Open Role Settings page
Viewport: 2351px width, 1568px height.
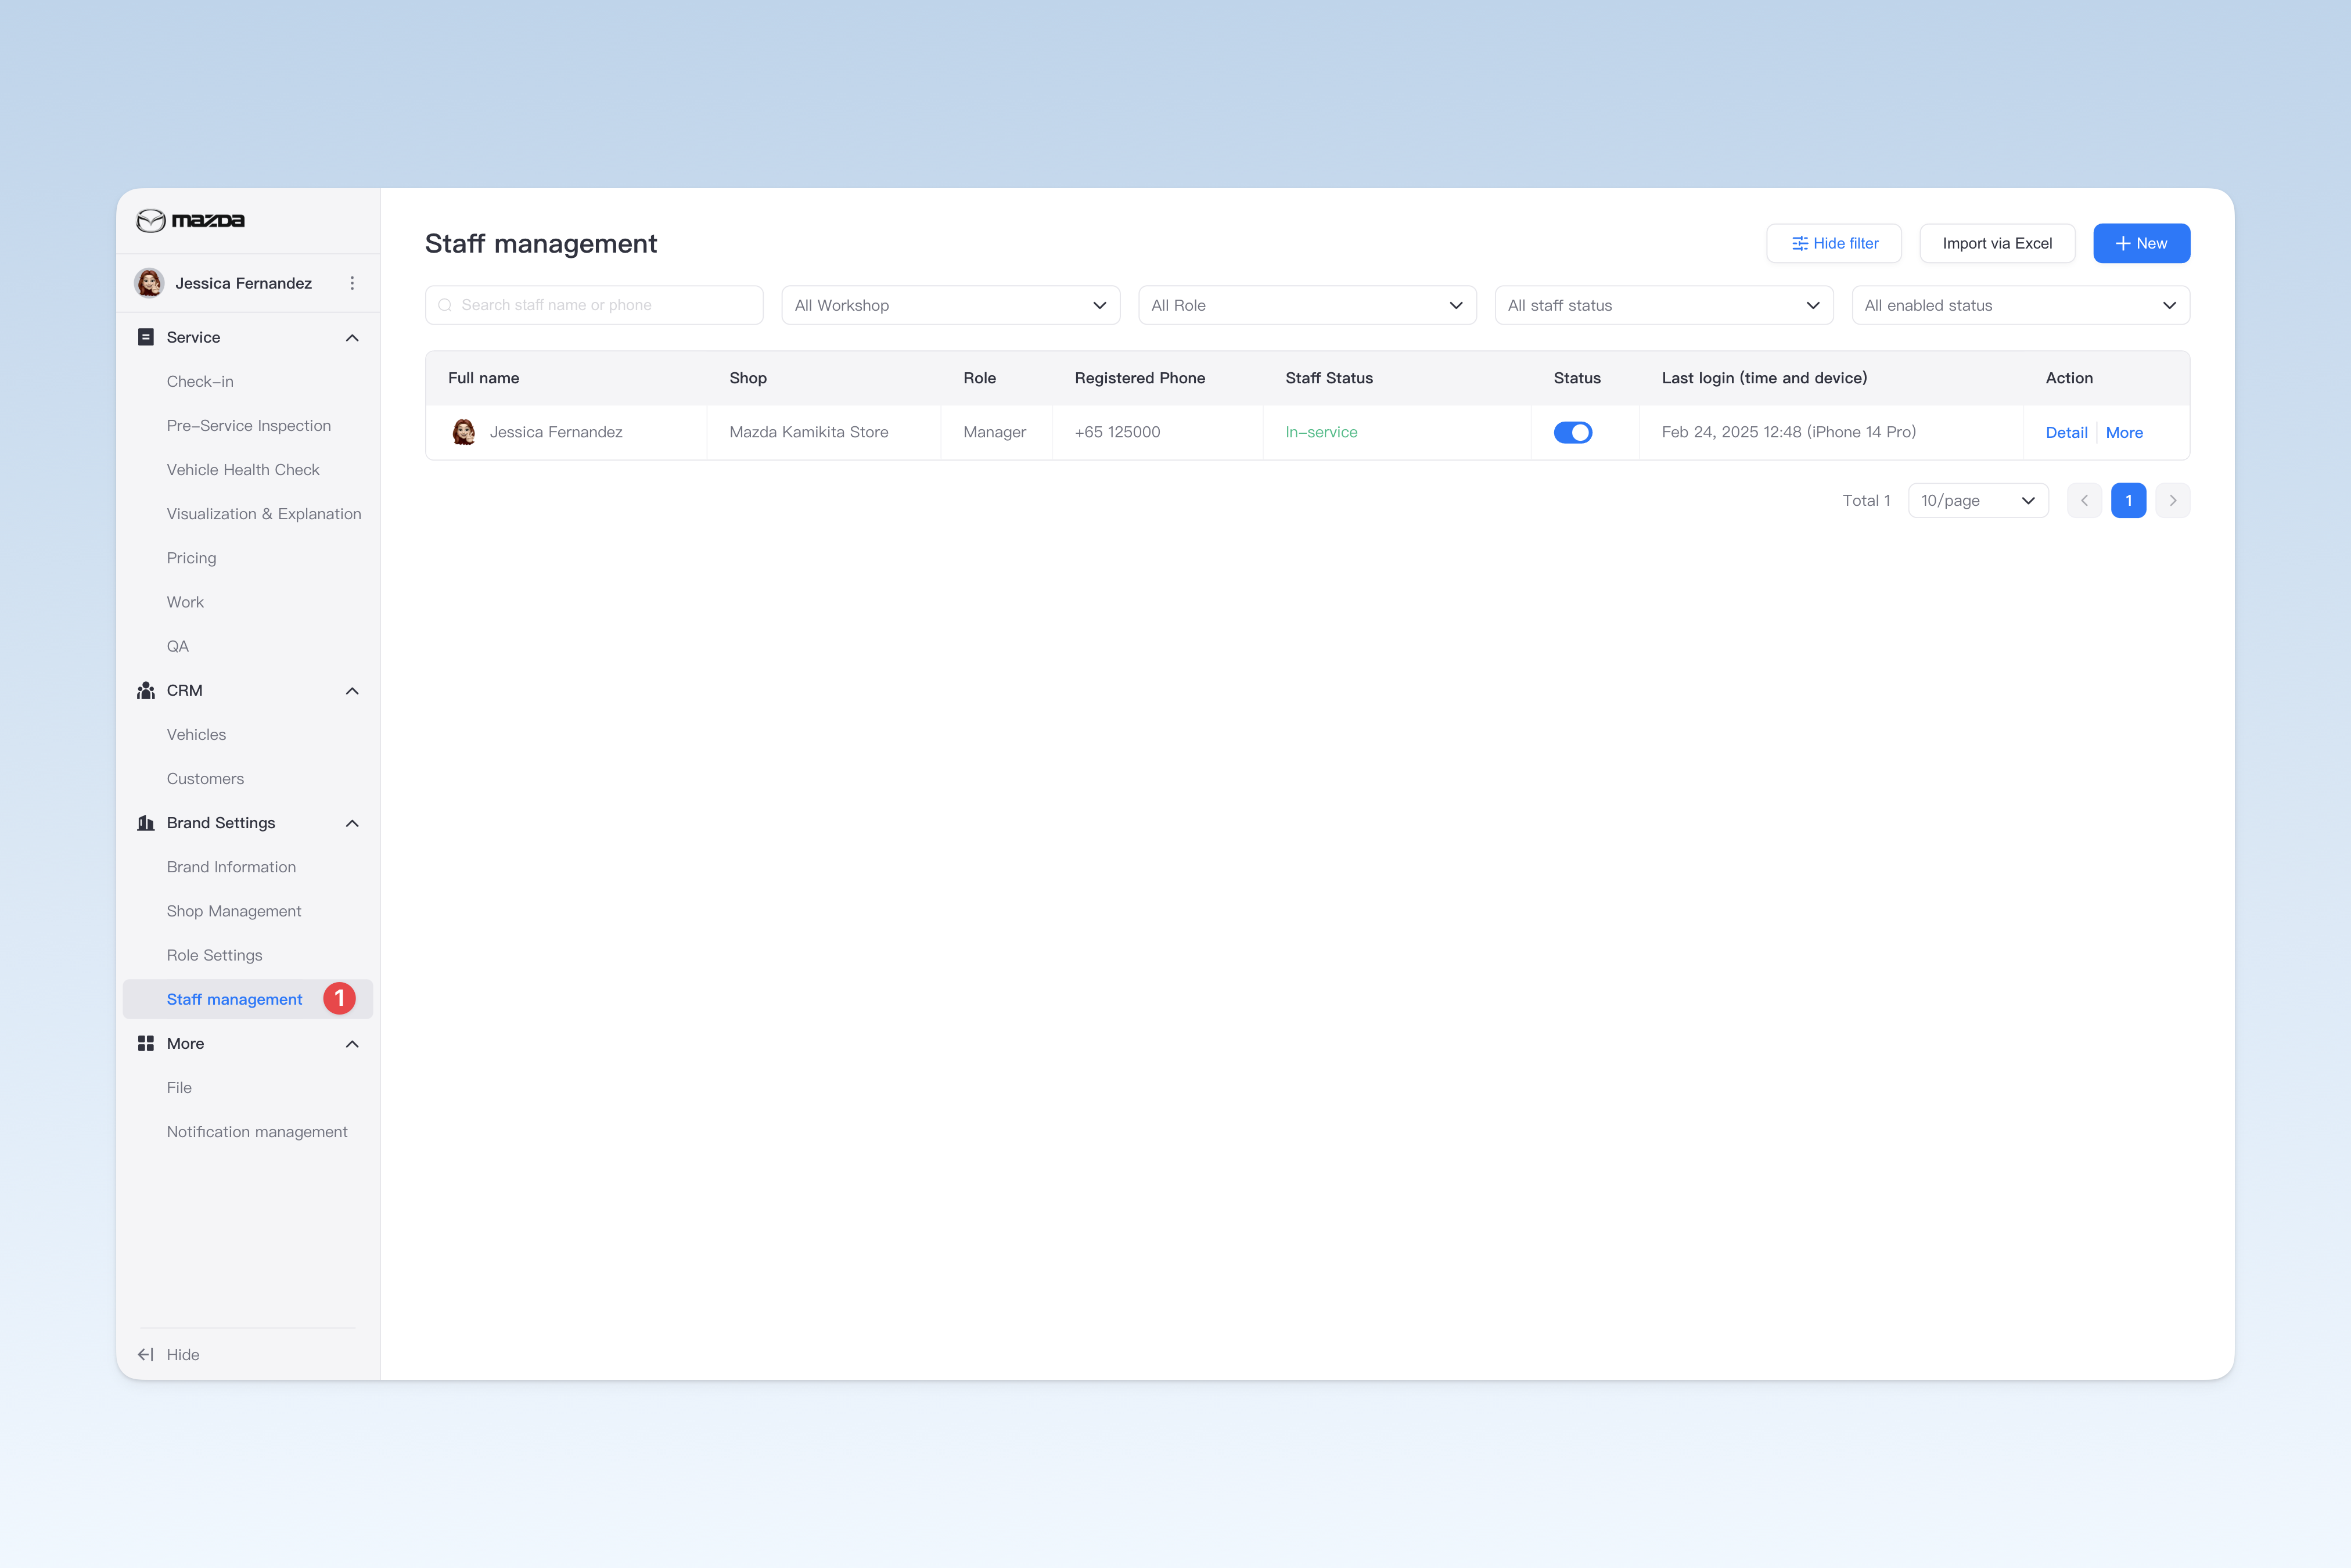point(214,955)
